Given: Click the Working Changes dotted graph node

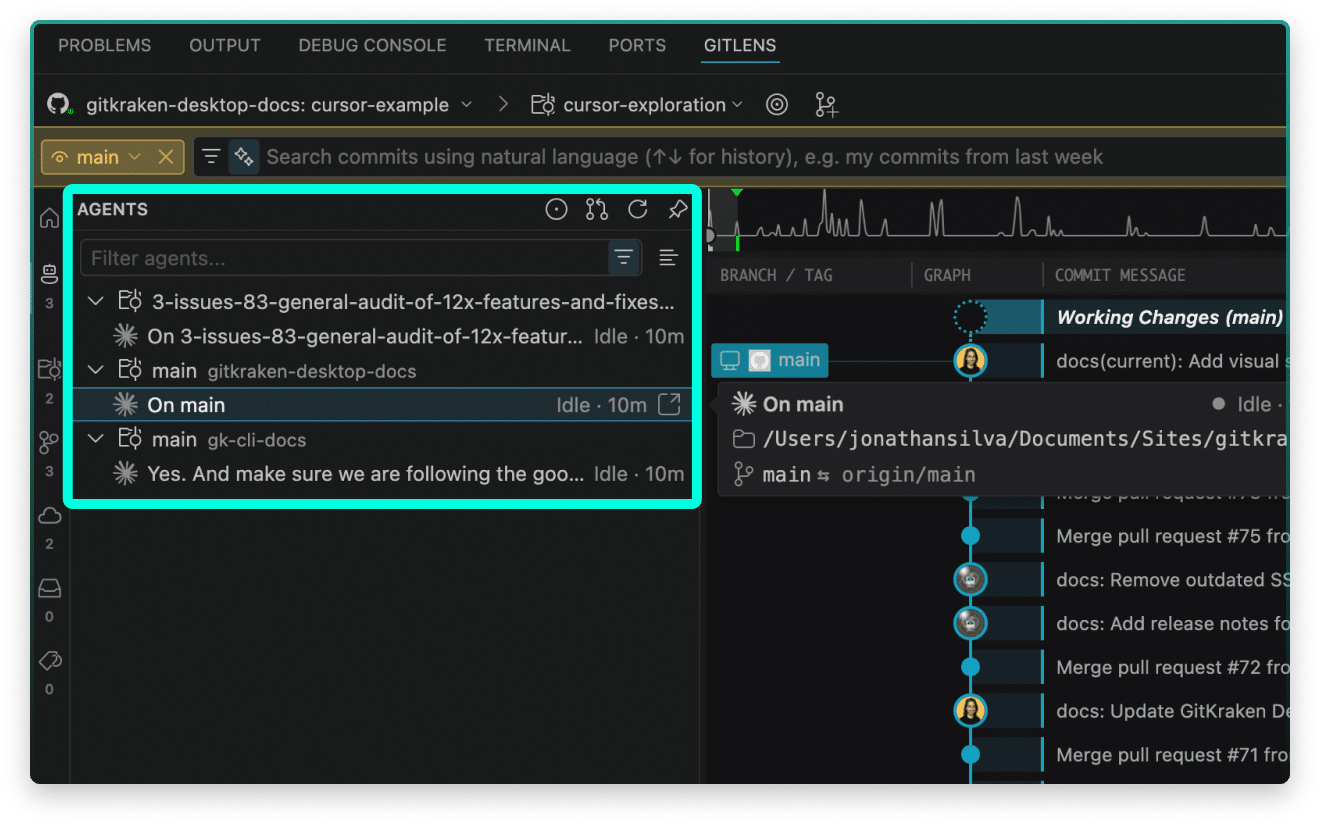Looking at the screenshot, I should pyautogui.click(x=970, y=317).
